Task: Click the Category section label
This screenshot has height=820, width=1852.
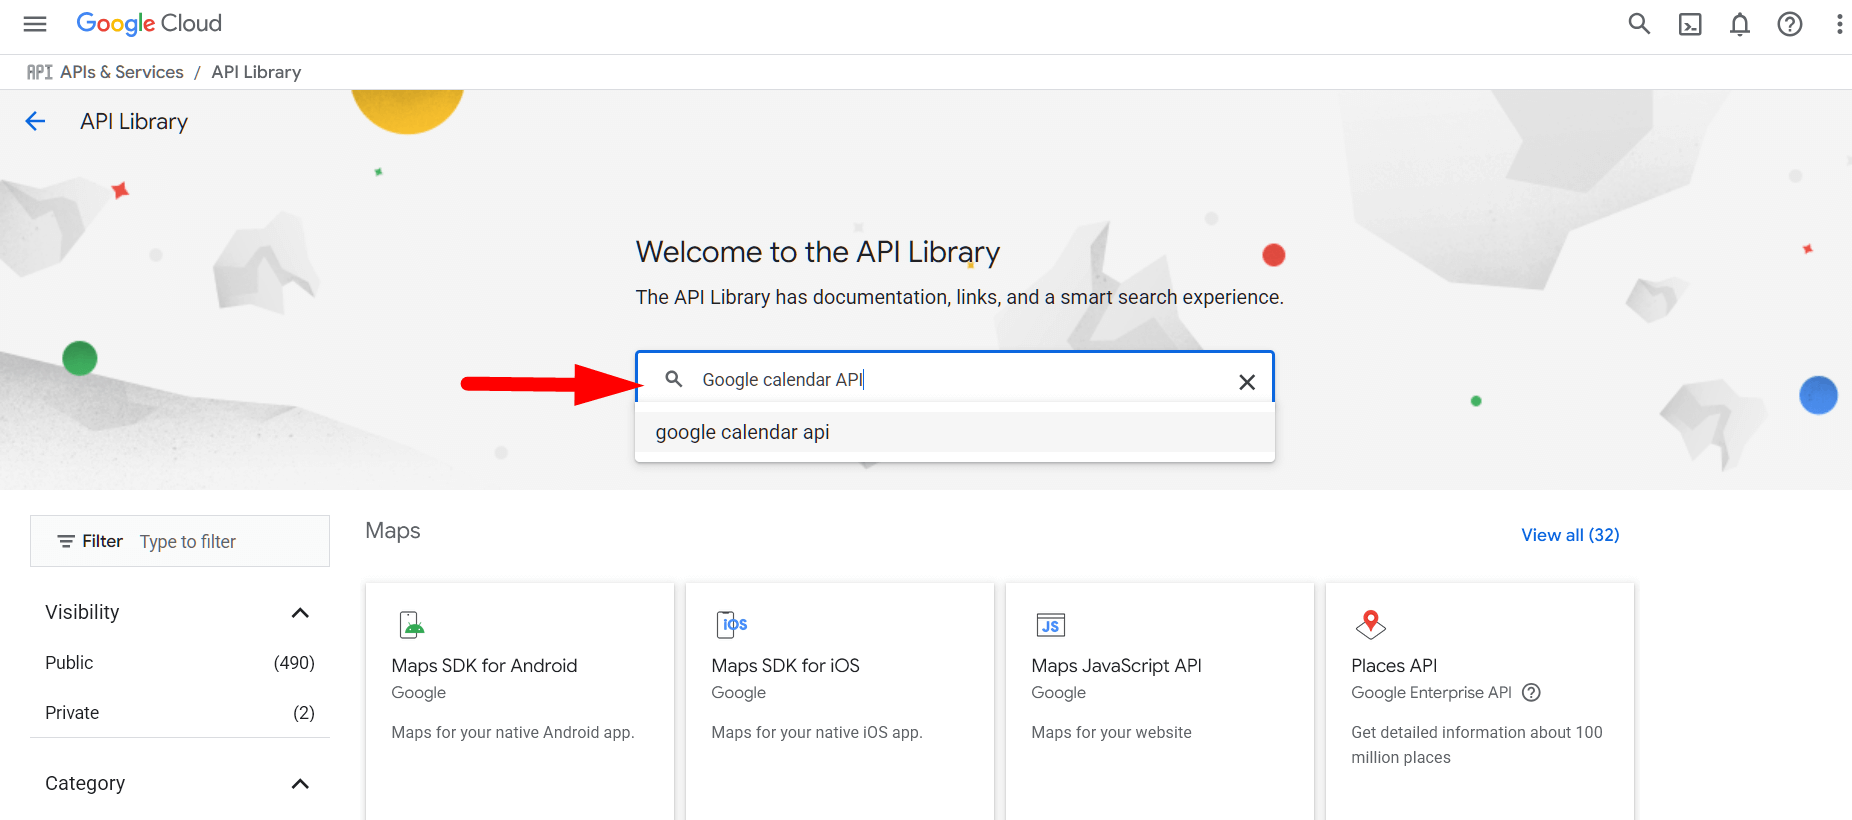Action: coord(85,783)
